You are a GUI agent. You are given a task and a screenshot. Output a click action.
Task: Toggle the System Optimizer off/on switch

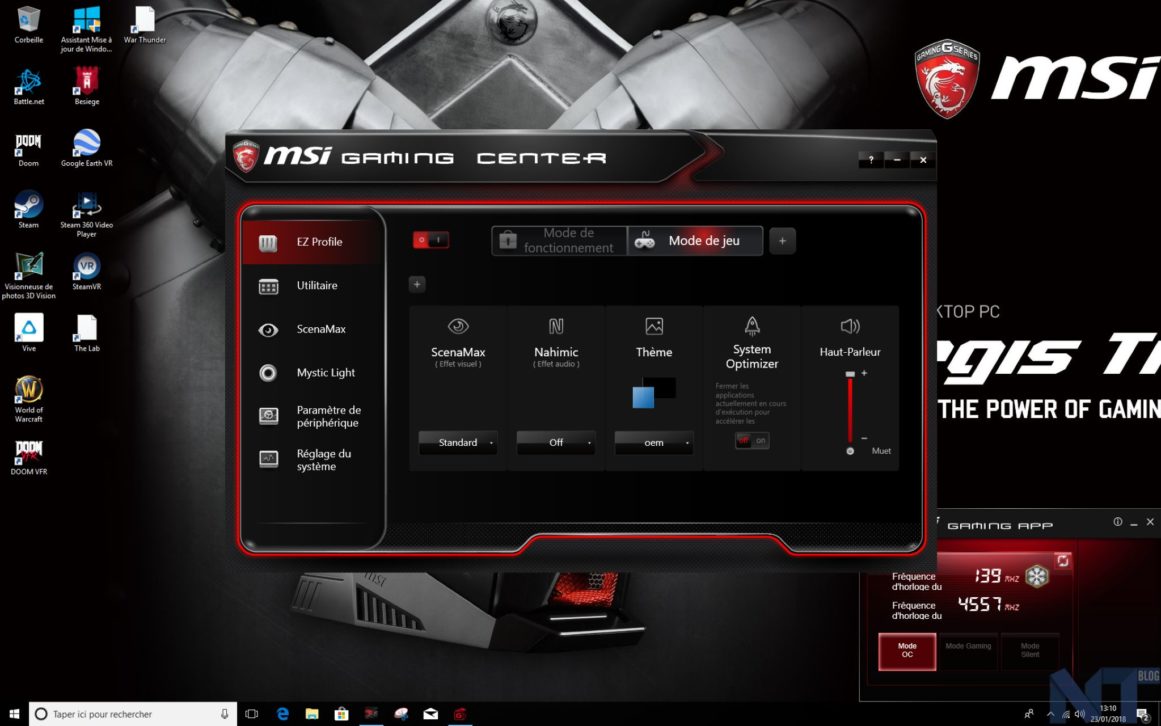752,440
